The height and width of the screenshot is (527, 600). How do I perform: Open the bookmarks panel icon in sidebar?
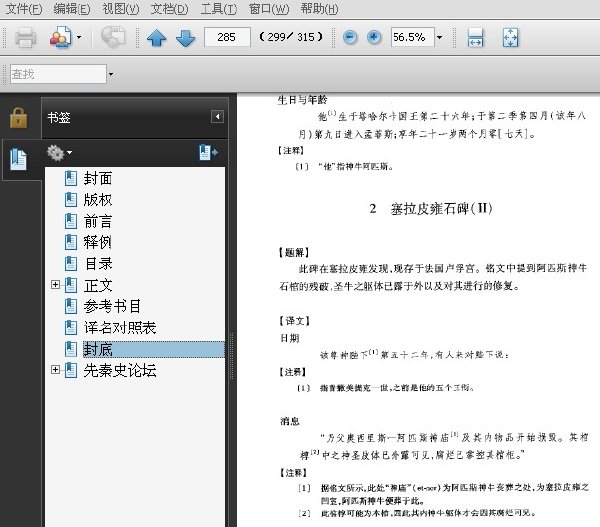click(18, 159)
